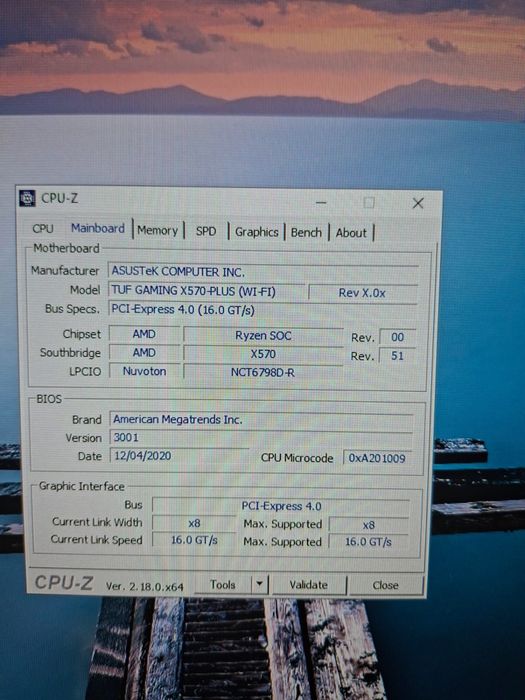Click the Tools button
This screenshot has width=525, height=700.
[x=222, y=585]
